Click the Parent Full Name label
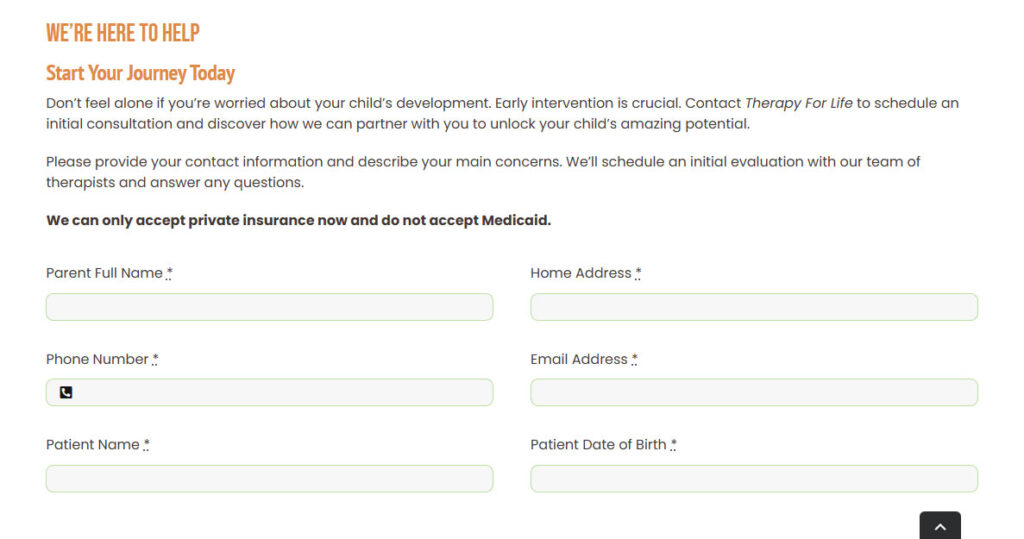 tap(104, 273)
